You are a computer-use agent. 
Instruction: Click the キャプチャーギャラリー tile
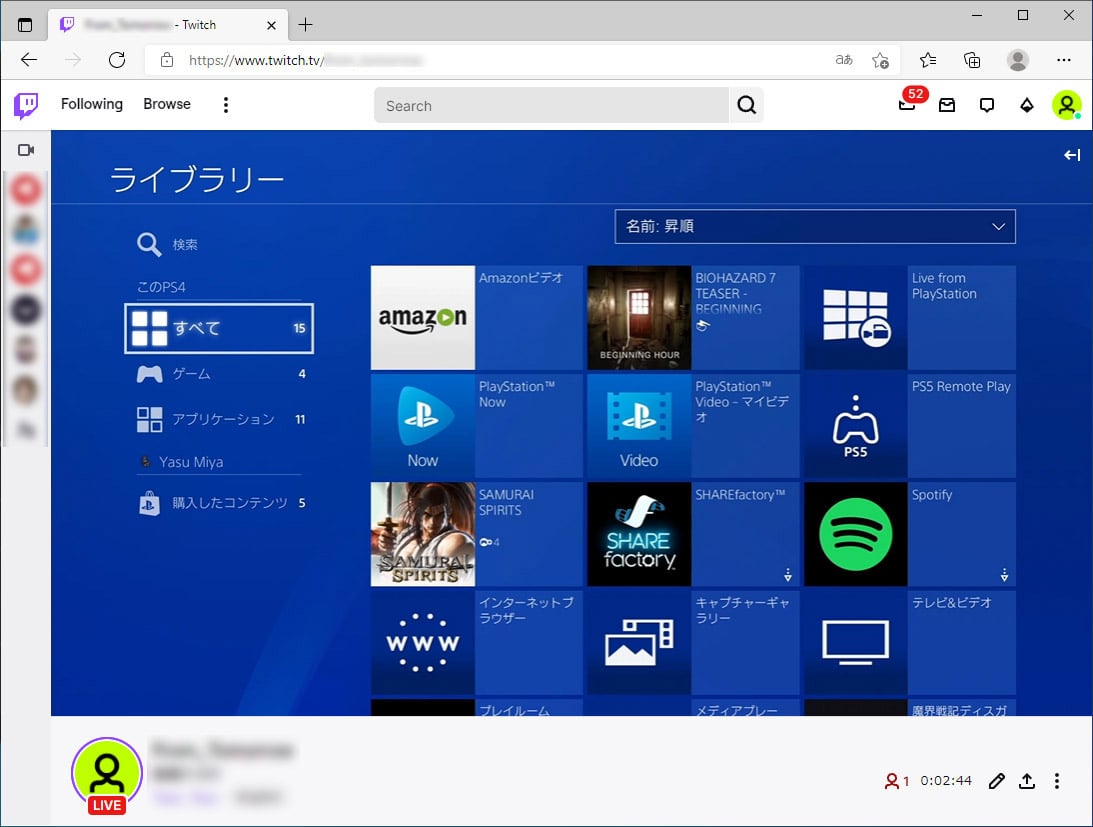tap(693, 642)
